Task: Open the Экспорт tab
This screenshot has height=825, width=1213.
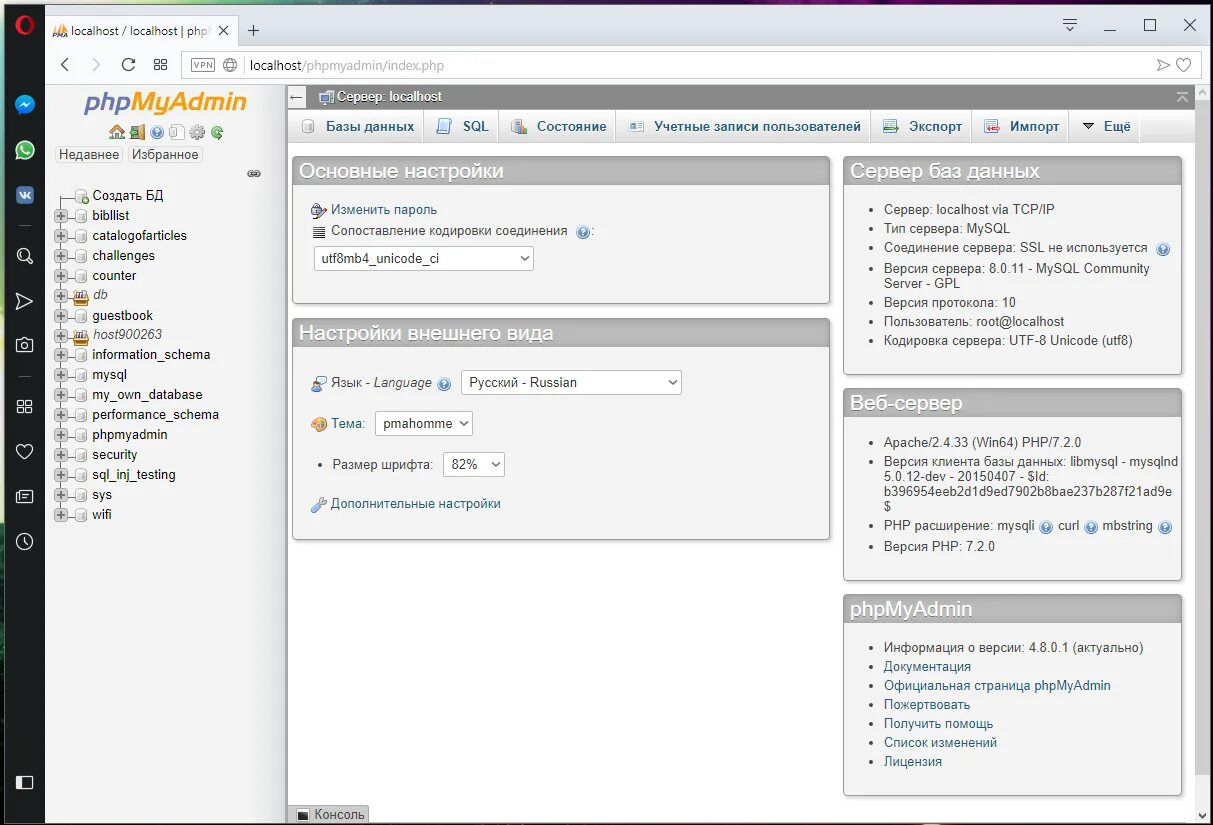Action: (x=921, y=127)
